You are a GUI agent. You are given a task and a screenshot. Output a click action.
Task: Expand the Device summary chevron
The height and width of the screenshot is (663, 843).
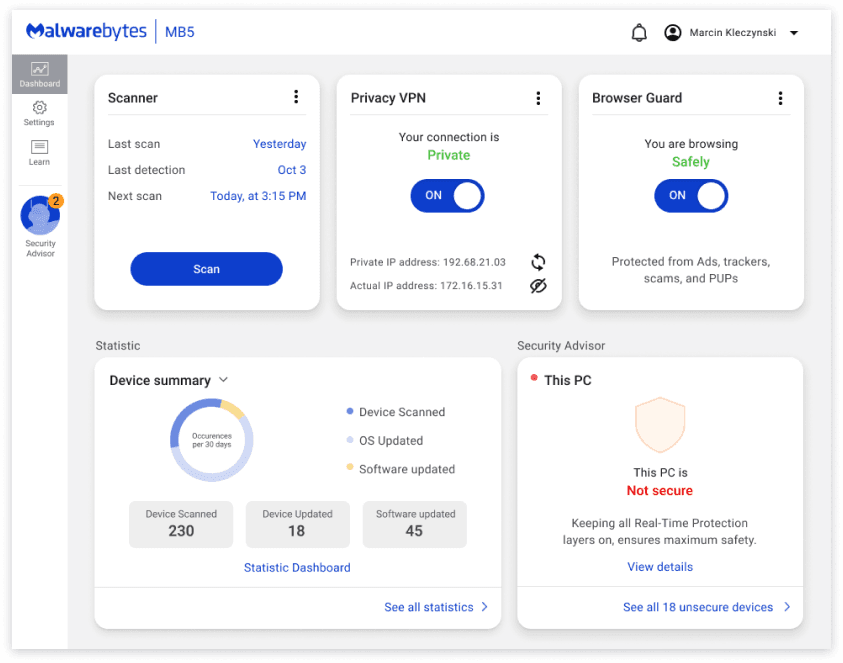click(x=224, y=380)
